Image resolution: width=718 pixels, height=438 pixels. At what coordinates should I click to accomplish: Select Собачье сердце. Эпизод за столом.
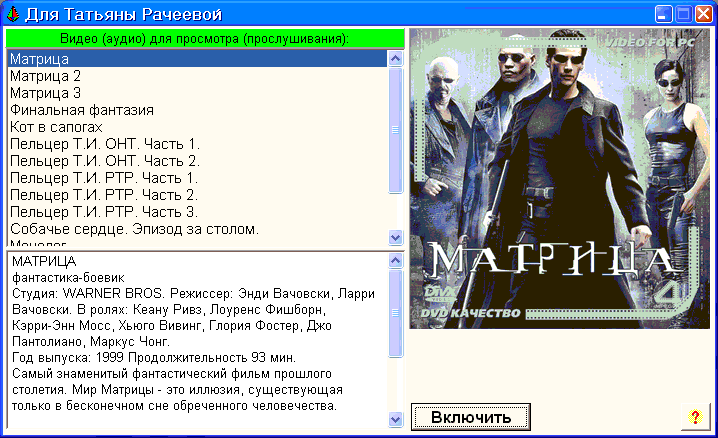tap(134, 229)
